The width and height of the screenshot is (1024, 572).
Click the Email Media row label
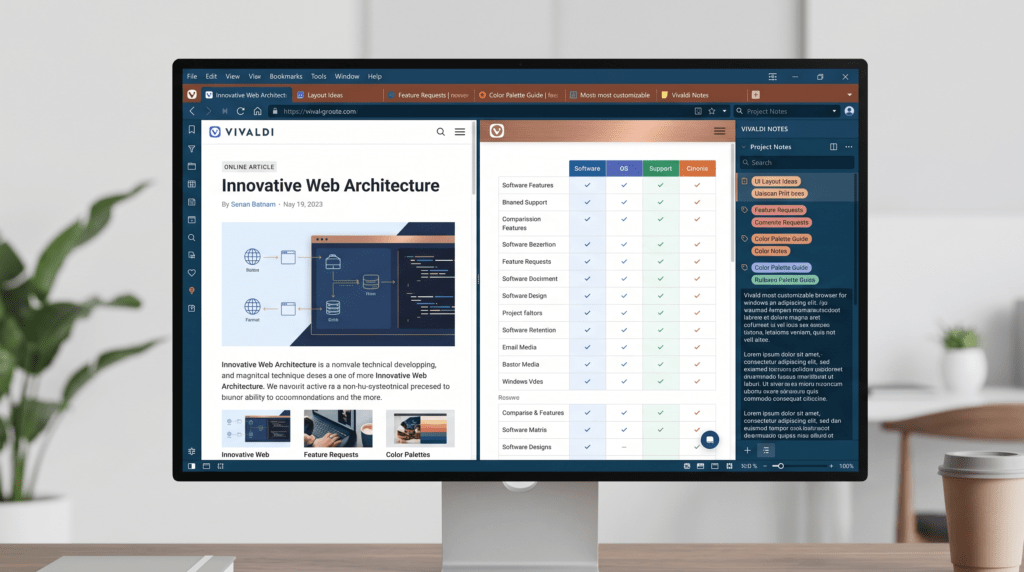pyautogui.click(x=519, y=347)
